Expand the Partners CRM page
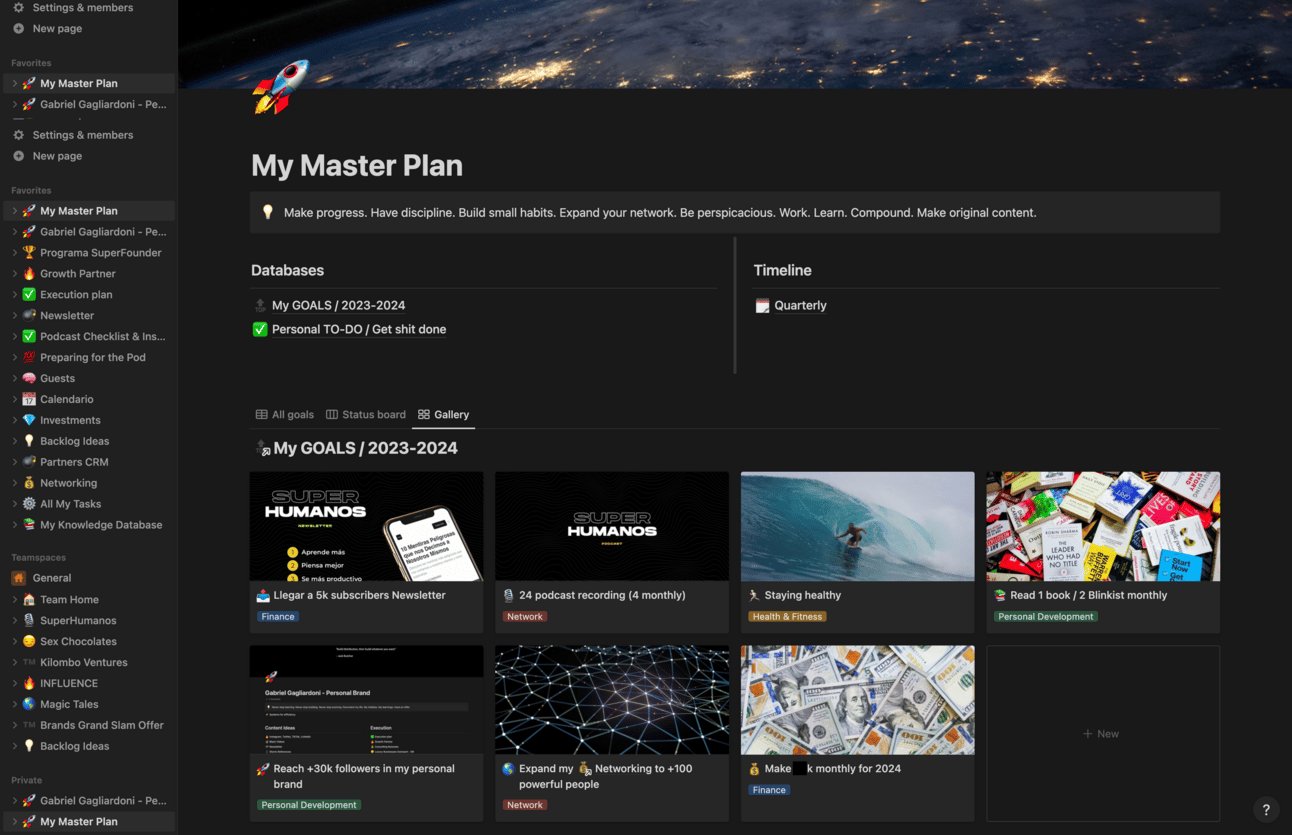Viewport: 1292px width, 835px height. 14,462
